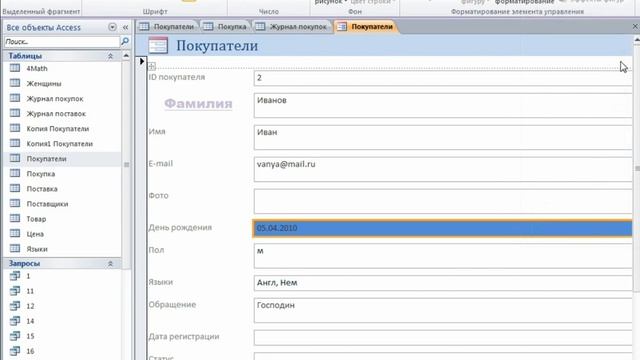
Task: Open the Поставка table icon
Action: pos(15,189)
